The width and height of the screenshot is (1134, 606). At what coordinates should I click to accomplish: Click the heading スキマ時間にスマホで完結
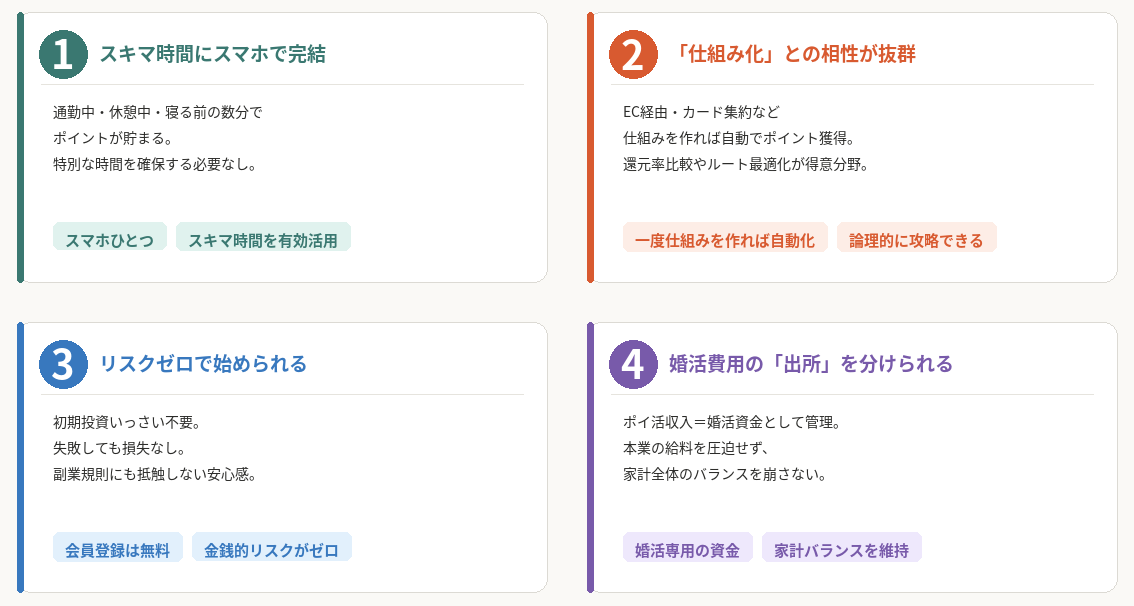click(212, 54)
